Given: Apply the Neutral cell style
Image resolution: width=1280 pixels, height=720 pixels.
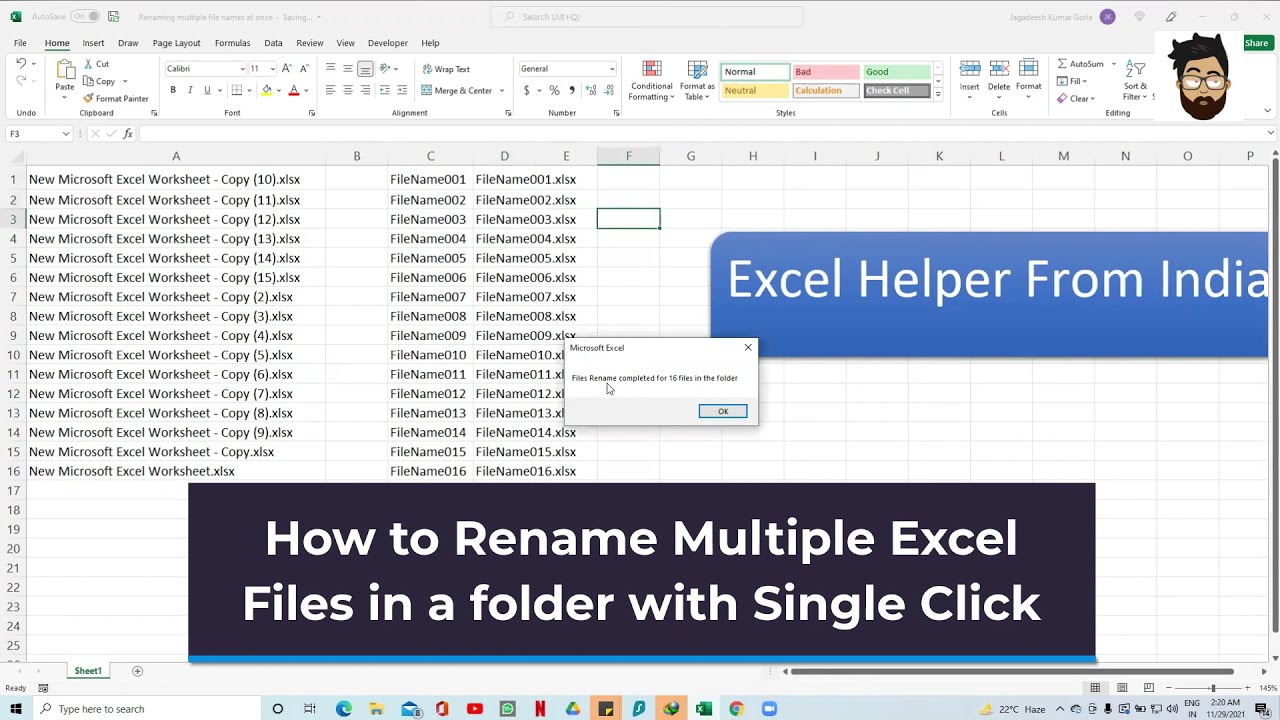Looking at the screenshot, I should tap(755, 90).
